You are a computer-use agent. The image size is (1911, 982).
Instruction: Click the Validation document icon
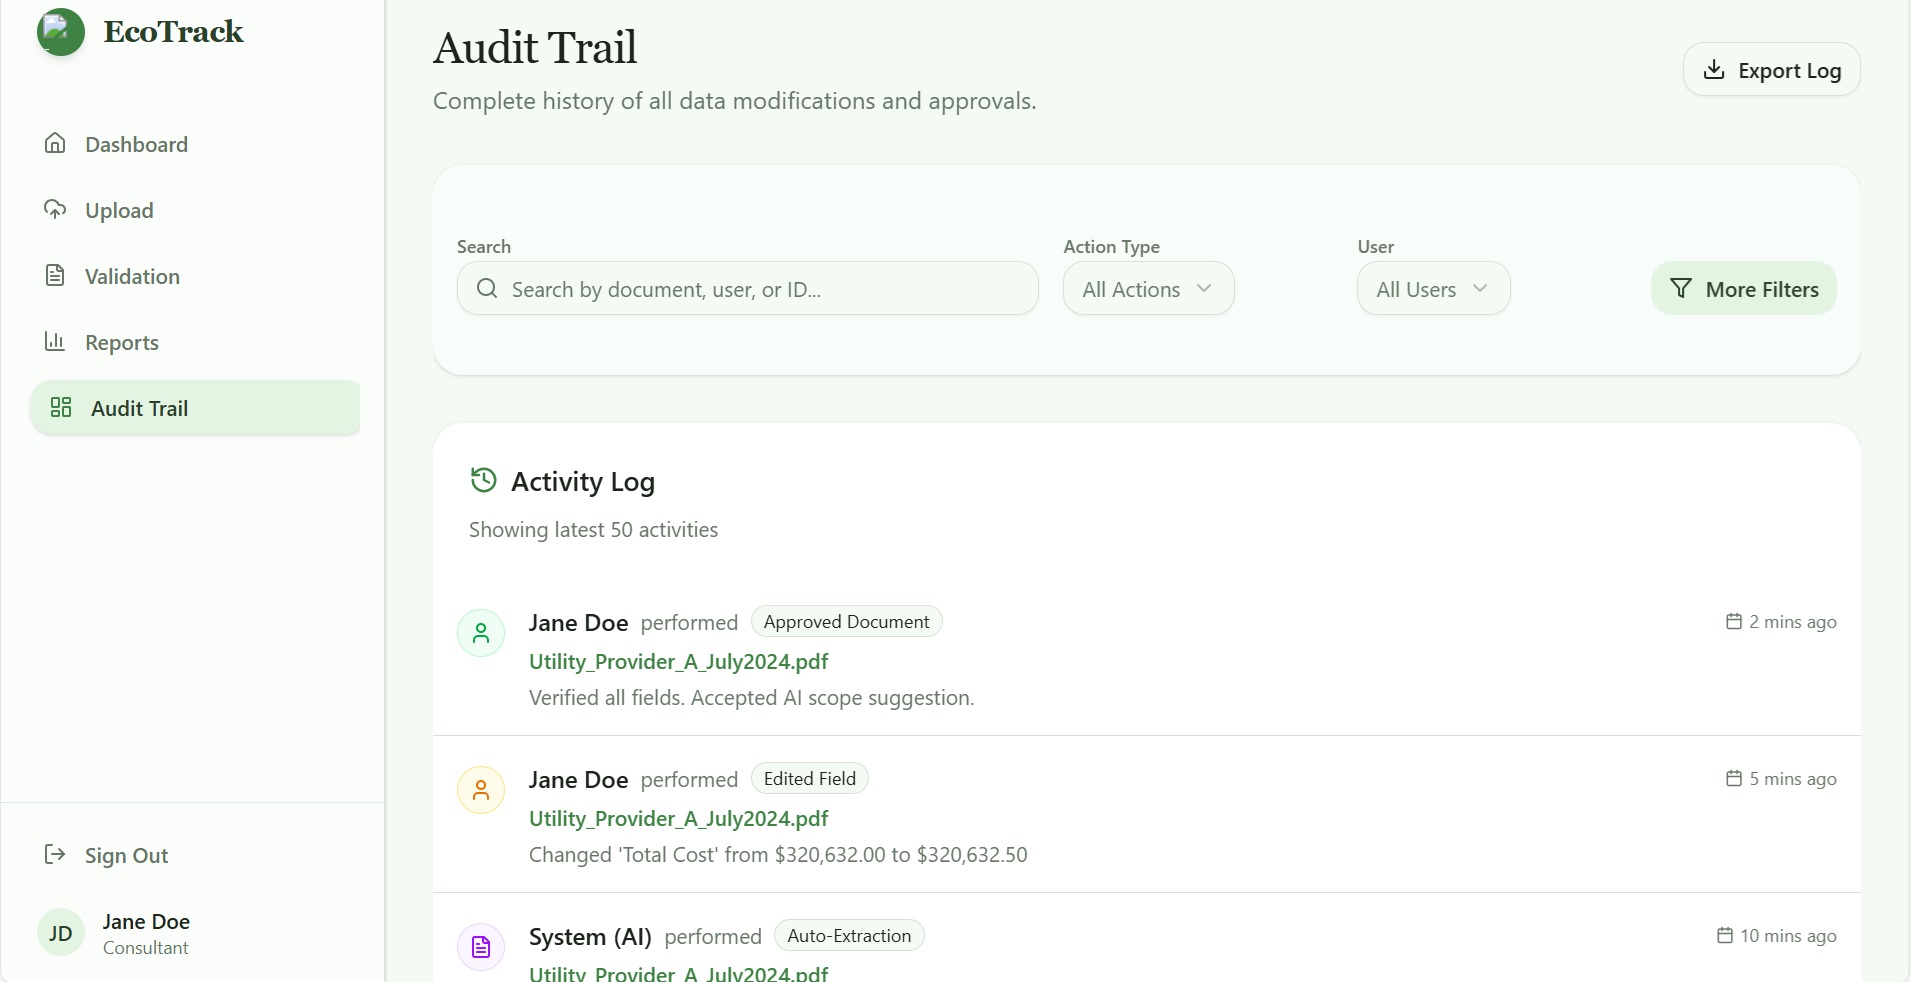[57, 275]
